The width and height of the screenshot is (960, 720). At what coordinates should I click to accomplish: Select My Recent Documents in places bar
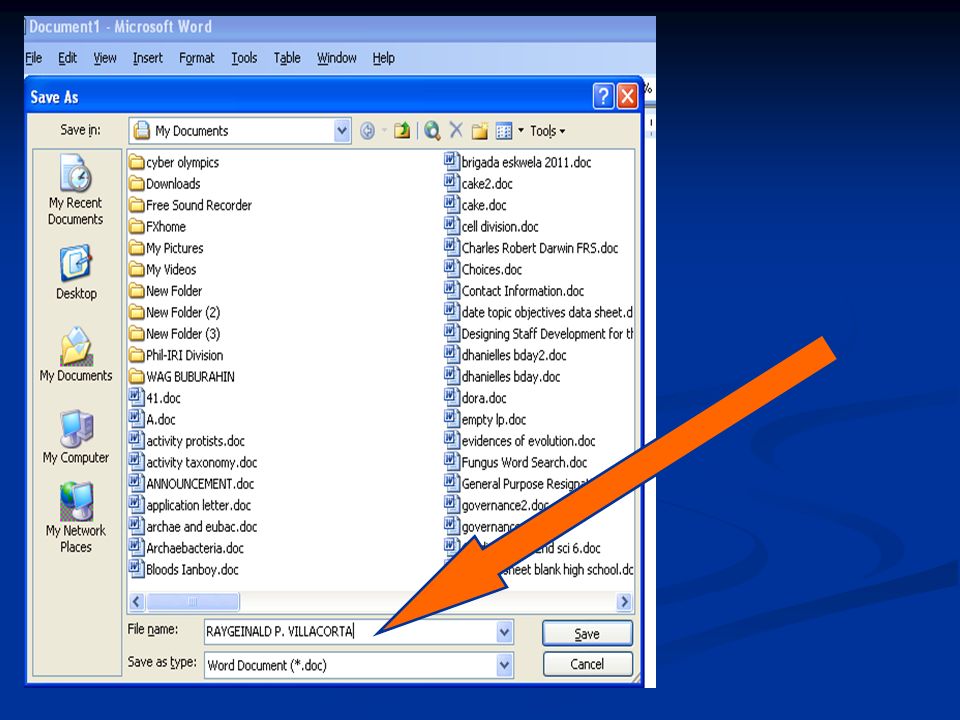[x=76, y=190]
